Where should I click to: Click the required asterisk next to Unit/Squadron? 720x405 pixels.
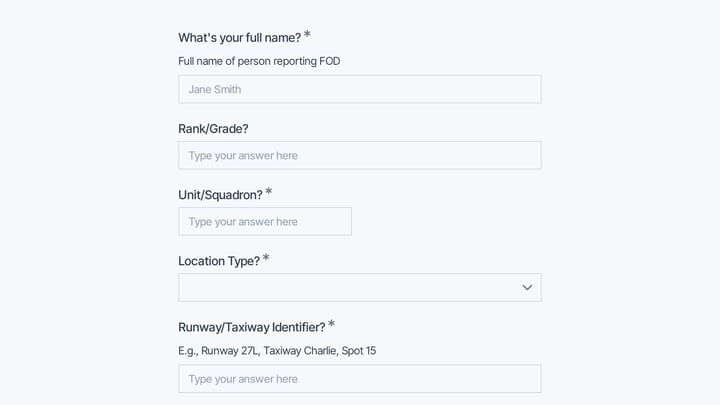coord(269,192)
